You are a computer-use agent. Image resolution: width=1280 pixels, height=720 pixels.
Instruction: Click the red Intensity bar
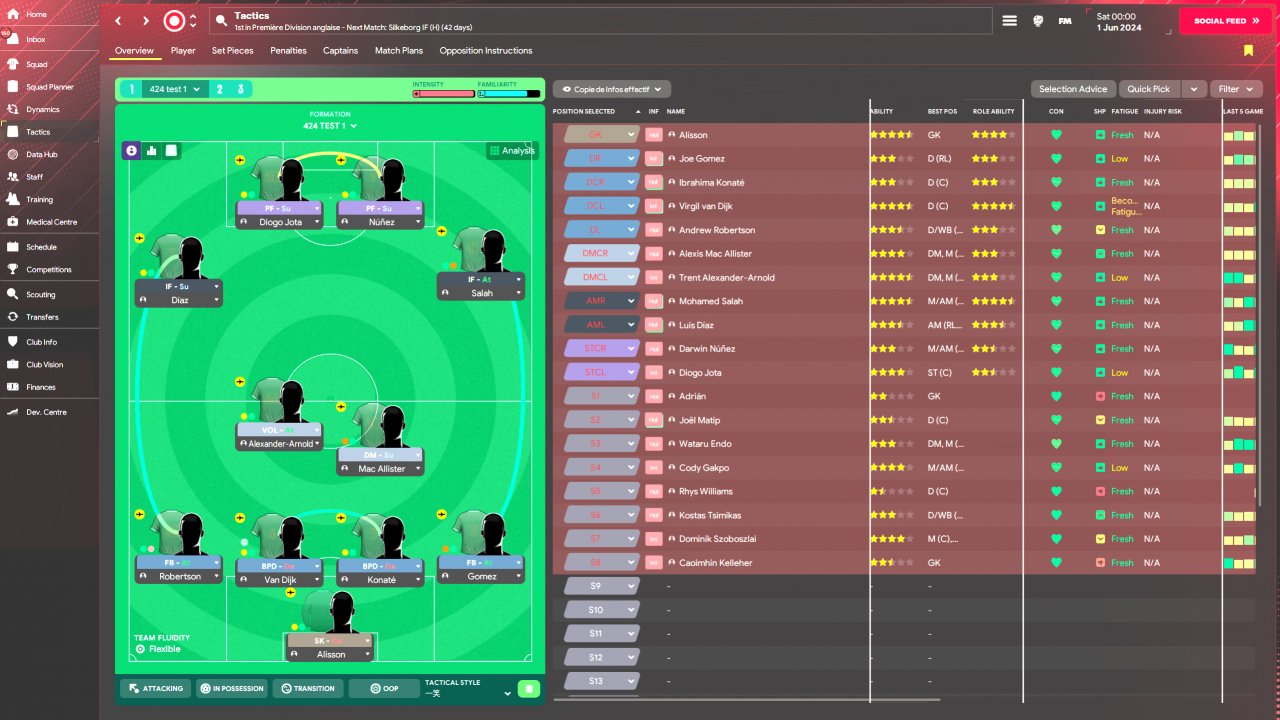pyautogui.click(x=444, y=94)
